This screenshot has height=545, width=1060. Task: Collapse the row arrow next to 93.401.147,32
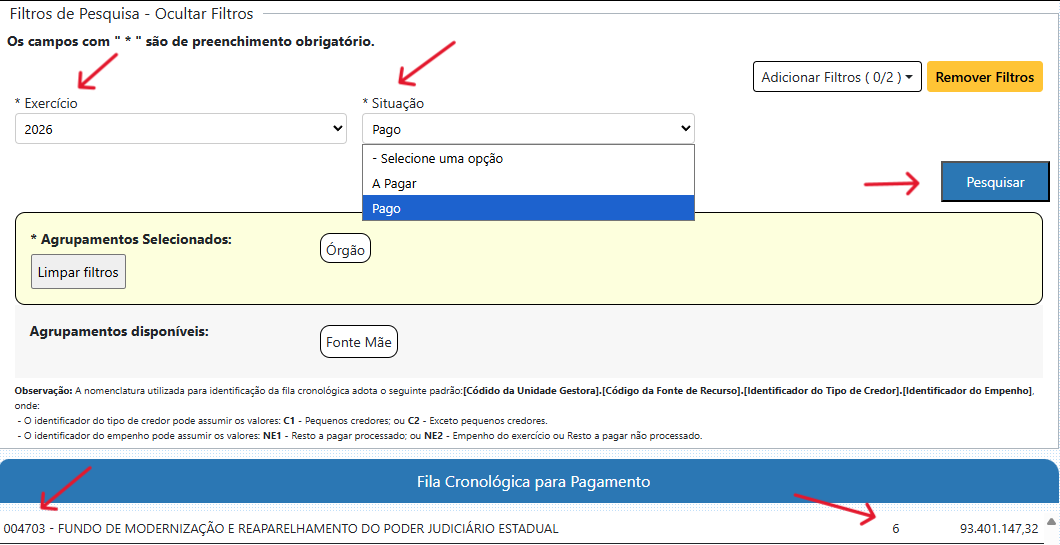tap(1050, 521)
